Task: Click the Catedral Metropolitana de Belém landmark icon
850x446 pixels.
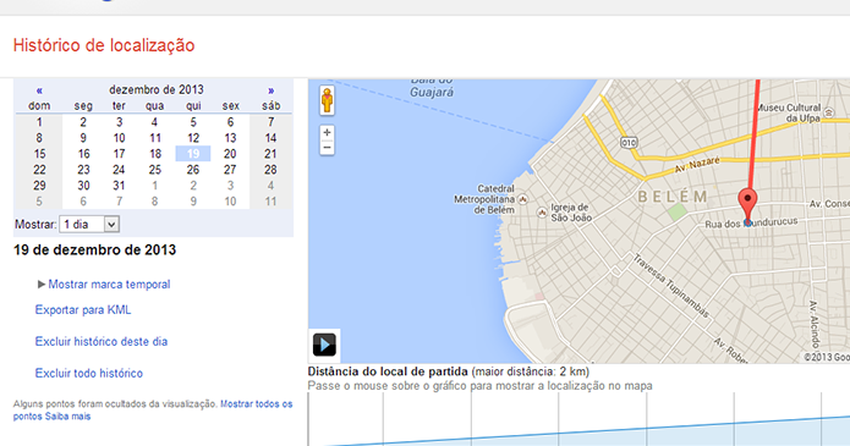Action: [523, 199]
